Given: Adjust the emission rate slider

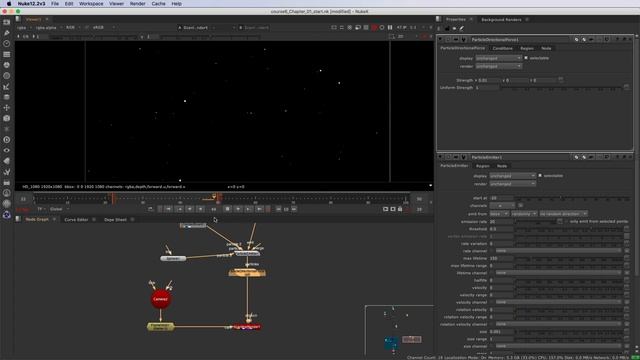Looking at the screenshot, I should [535, 221].
